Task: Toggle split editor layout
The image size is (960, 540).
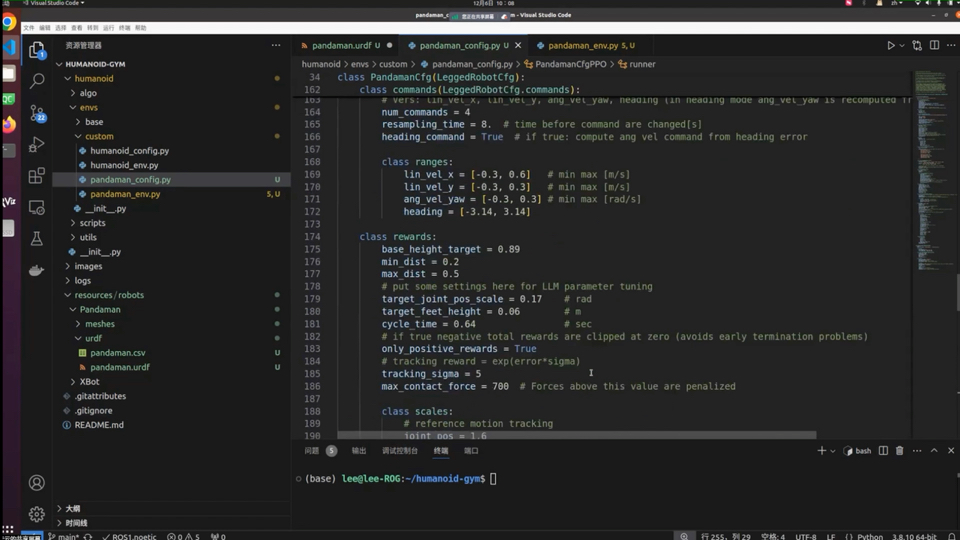Action: (934, 46)
